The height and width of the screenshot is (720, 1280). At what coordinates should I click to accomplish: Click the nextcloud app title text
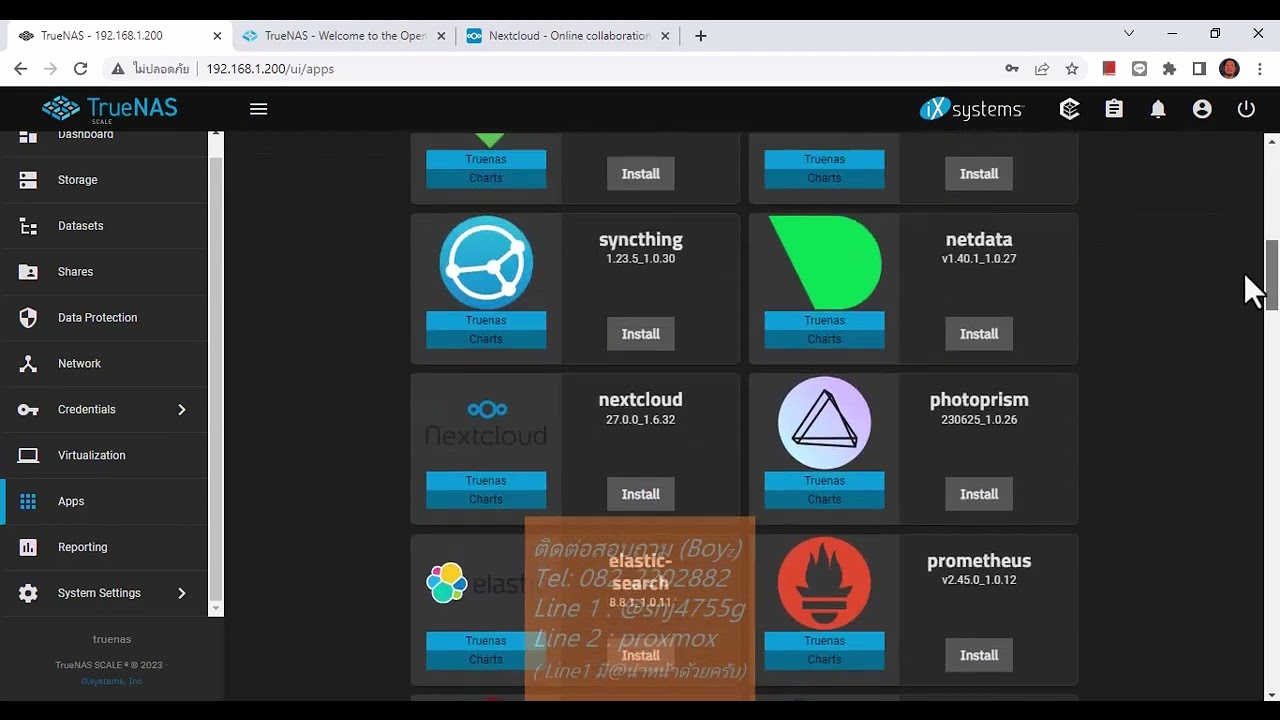point(641,400)
